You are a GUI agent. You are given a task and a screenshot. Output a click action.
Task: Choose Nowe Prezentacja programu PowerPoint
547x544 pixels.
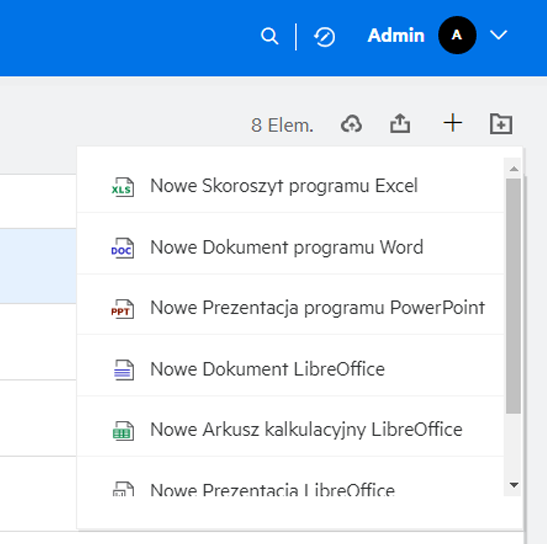coord(290,308)
